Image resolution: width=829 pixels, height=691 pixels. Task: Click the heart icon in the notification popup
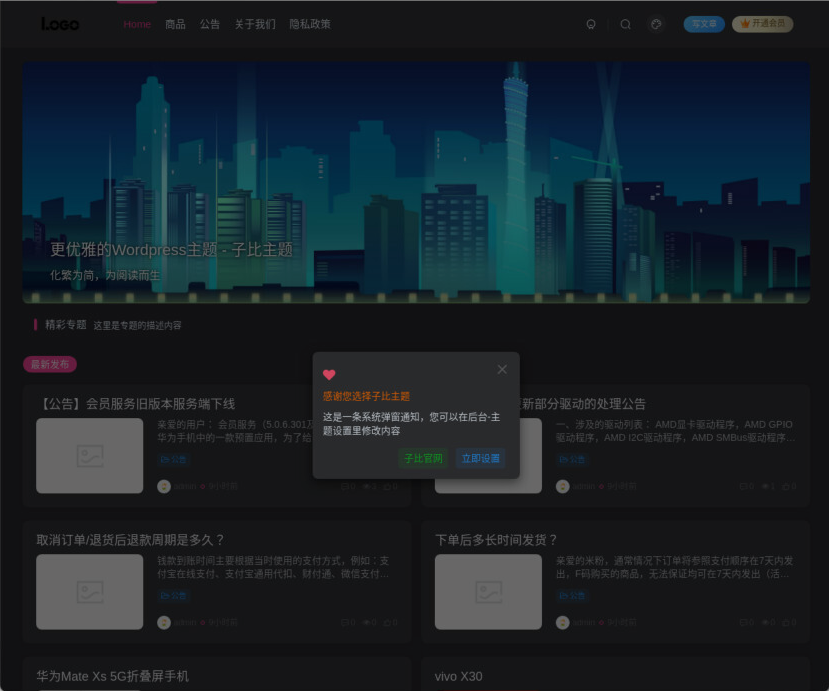(330, 374)
